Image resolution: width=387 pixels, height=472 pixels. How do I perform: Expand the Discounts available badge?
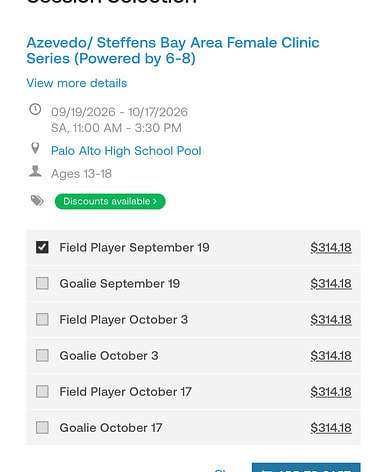click(x=110, y=201)
